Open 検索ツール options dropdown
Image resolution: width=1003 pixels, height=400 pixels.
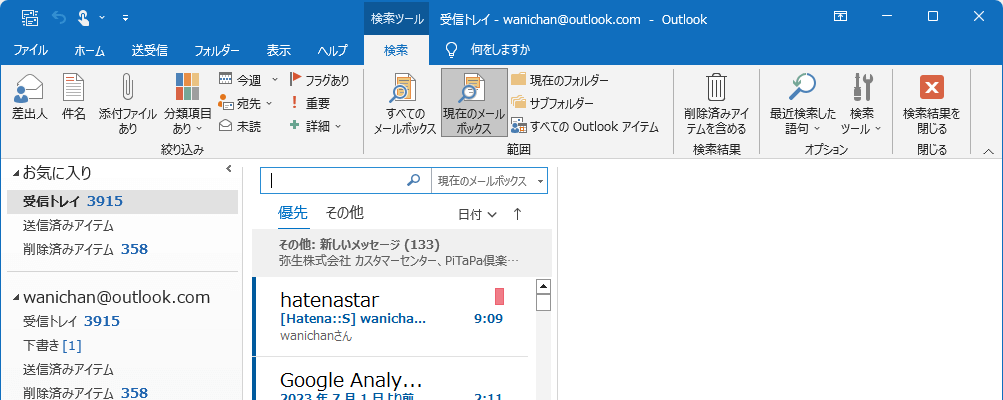click(861, 104)
